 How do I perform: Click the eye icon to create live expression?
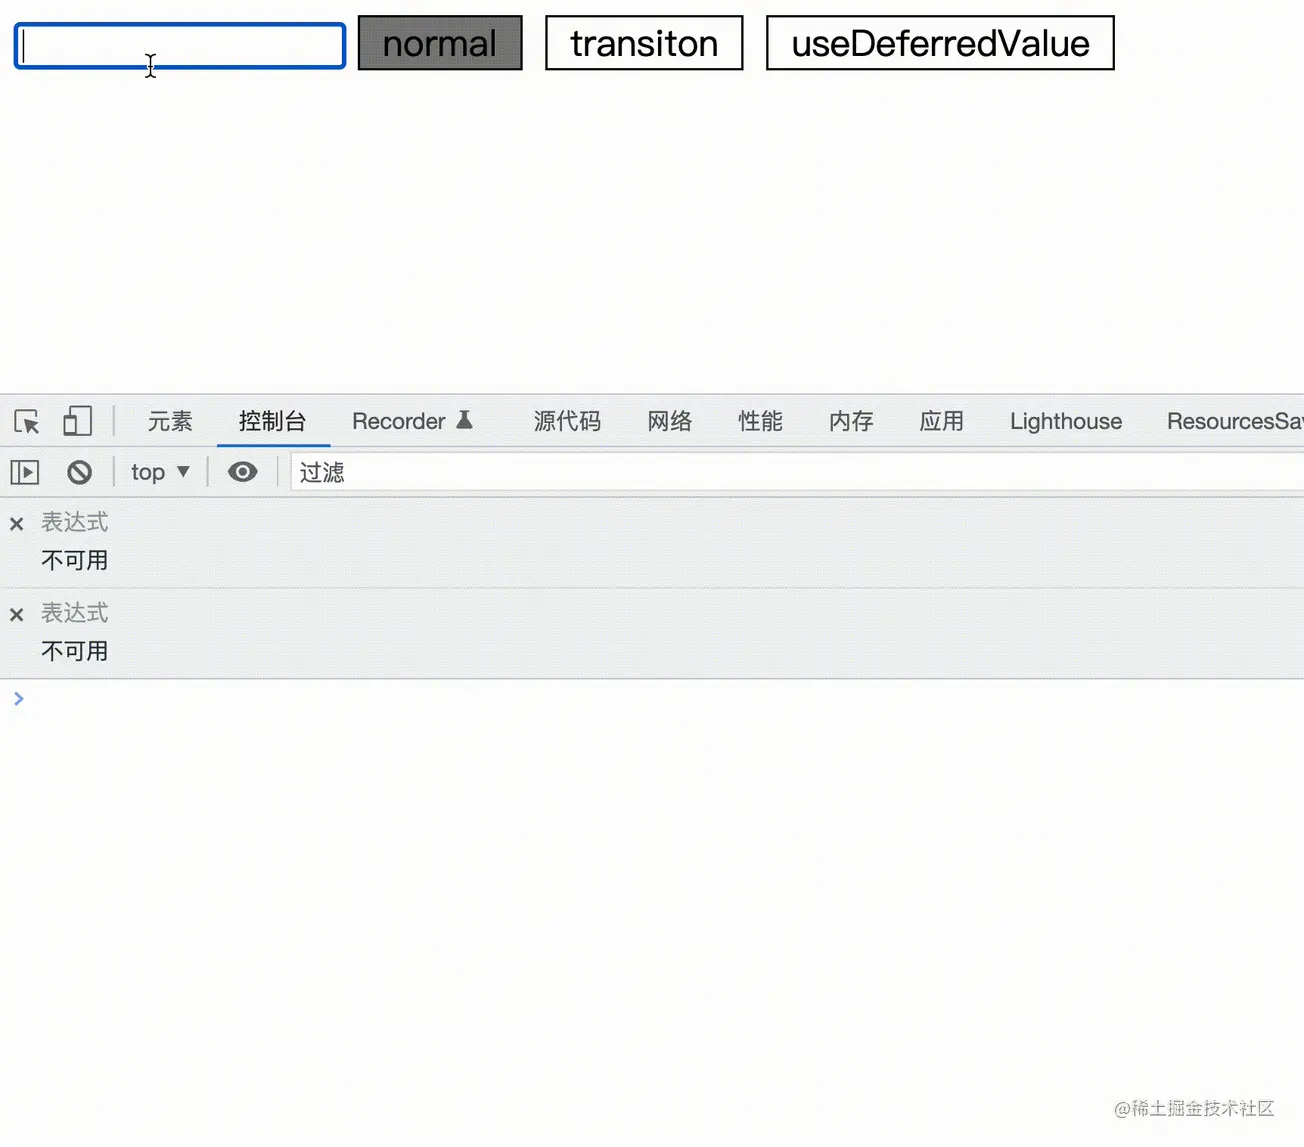[x=242, y=472]
